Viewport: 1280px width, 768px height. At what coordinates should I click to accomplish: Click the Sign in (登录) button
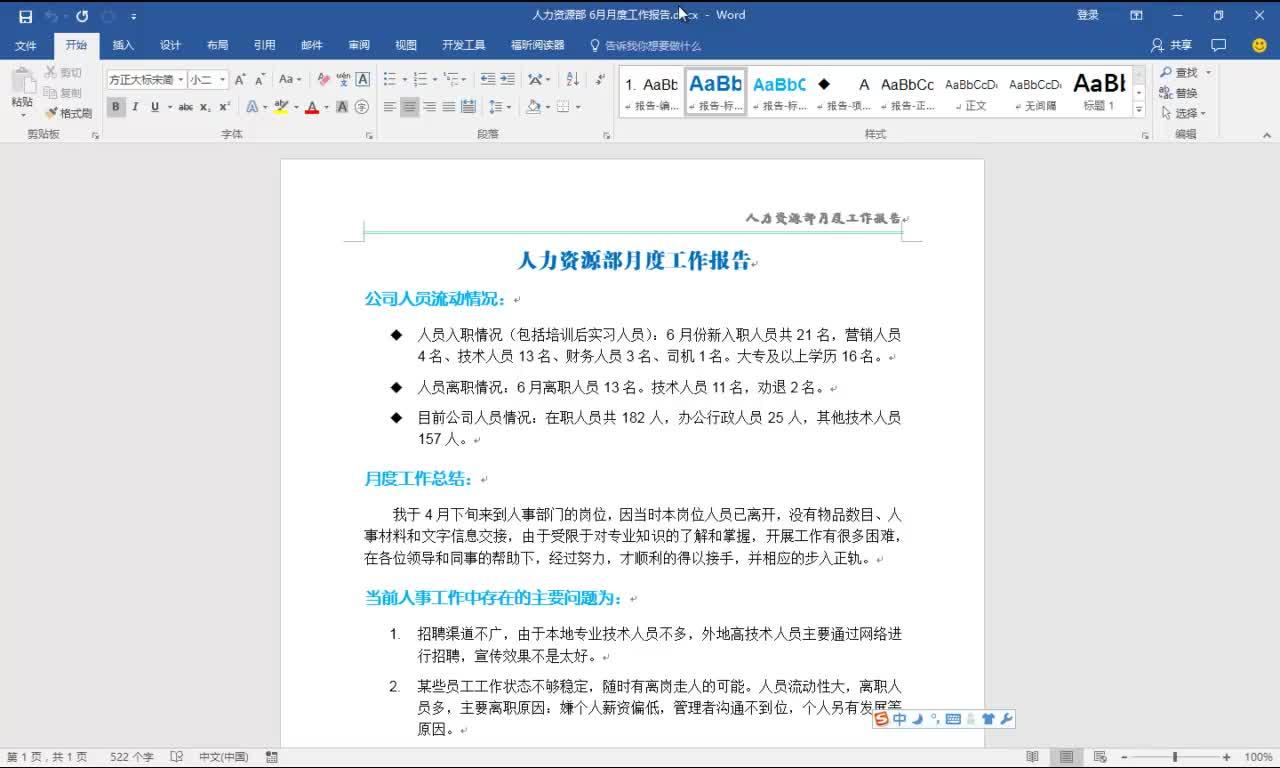point(1088,15)
